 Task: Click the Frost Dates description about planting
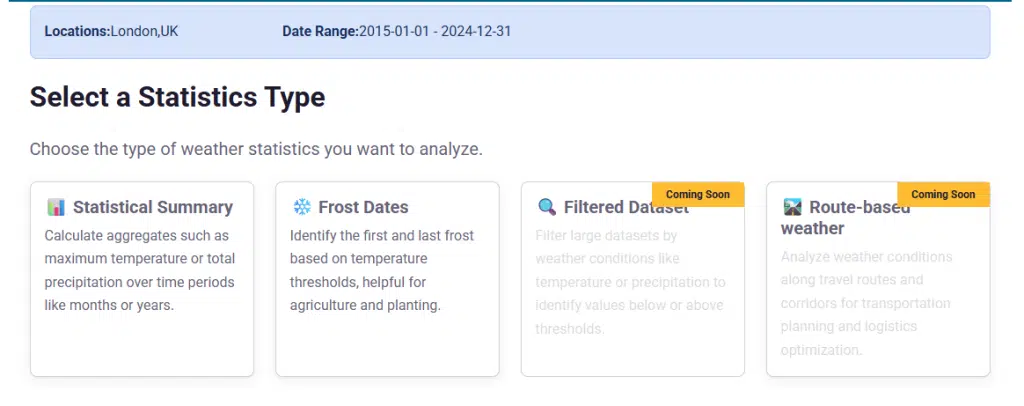[x=382, y=270]
